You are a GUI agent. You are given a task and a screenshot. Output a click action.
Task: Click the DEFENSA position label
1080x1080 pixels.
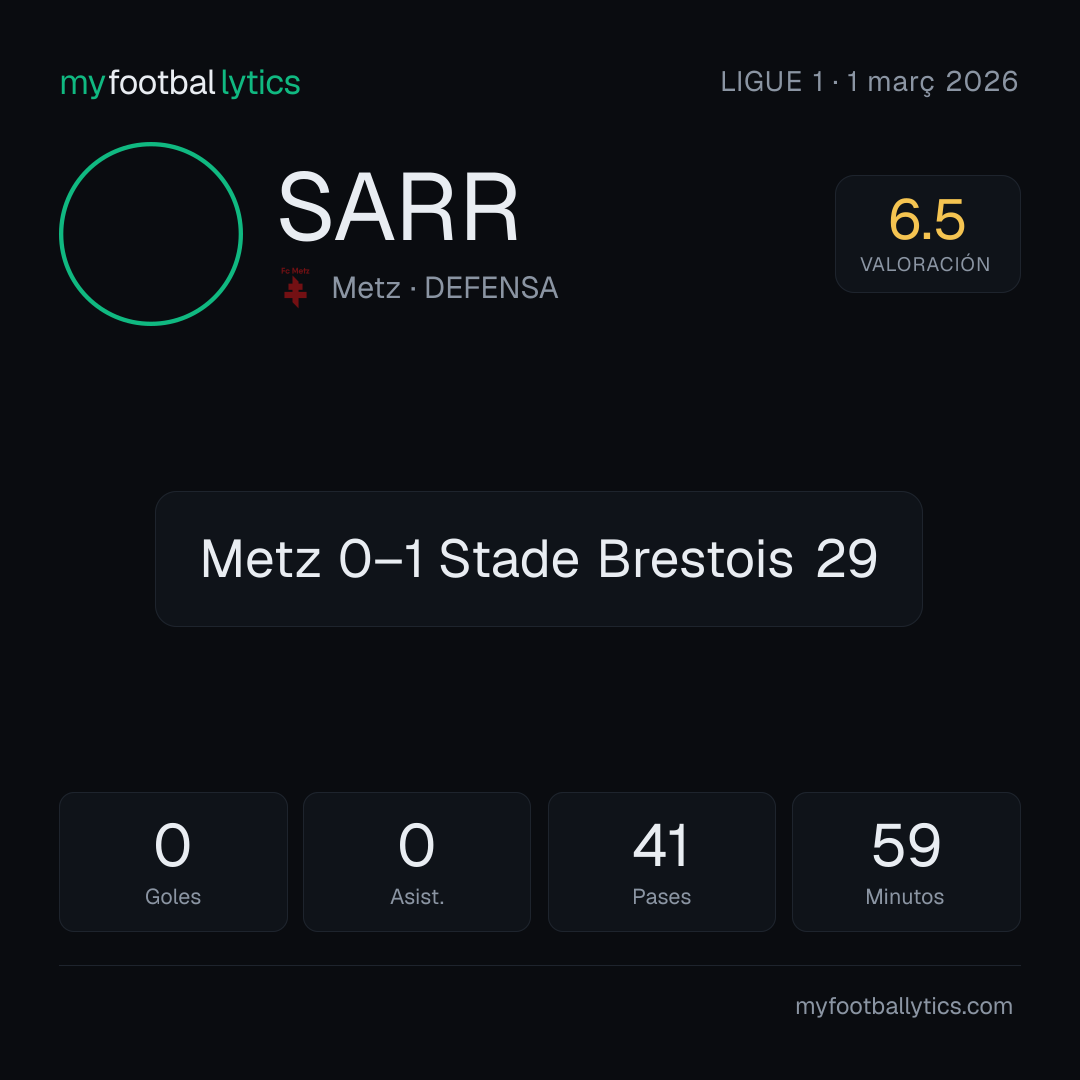point(491,288)
